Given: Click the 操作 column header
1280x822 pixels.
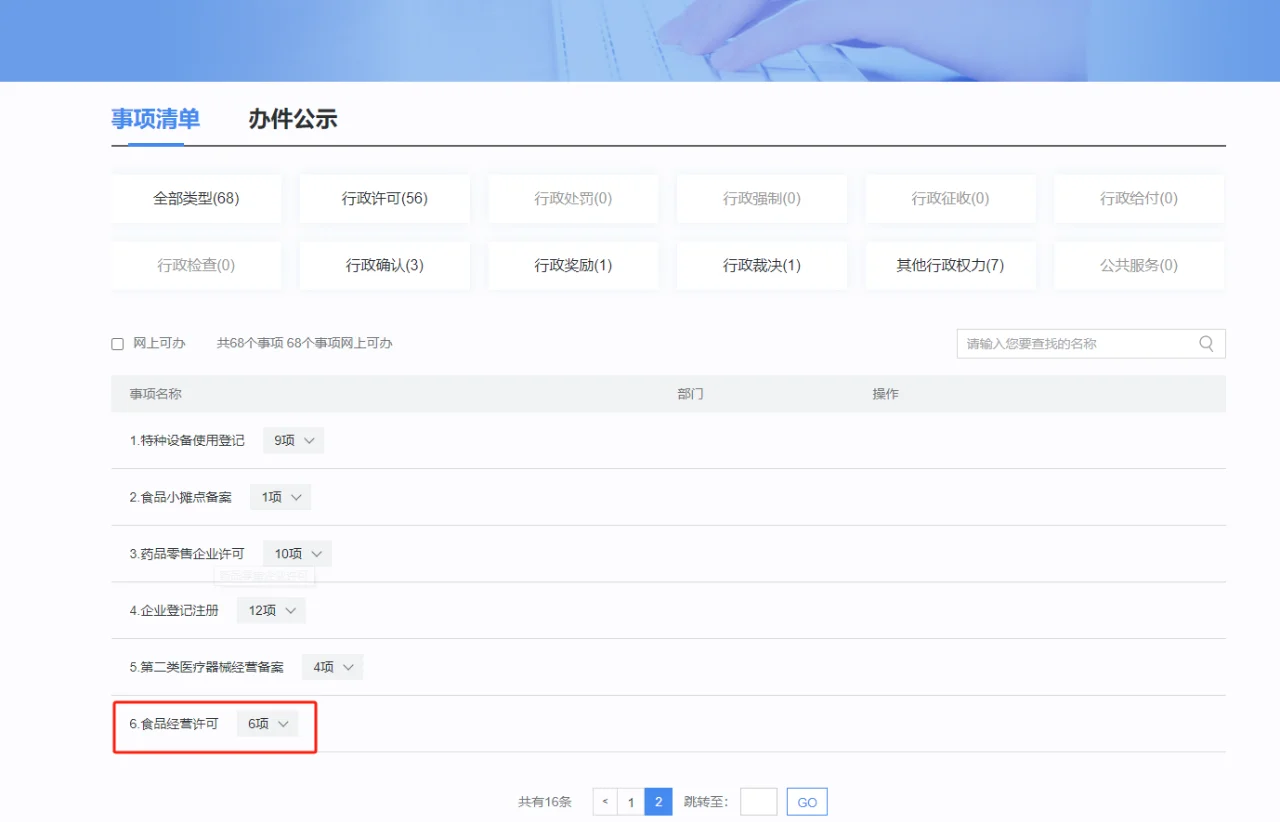Looking at the screenshot, I should 885,394.
